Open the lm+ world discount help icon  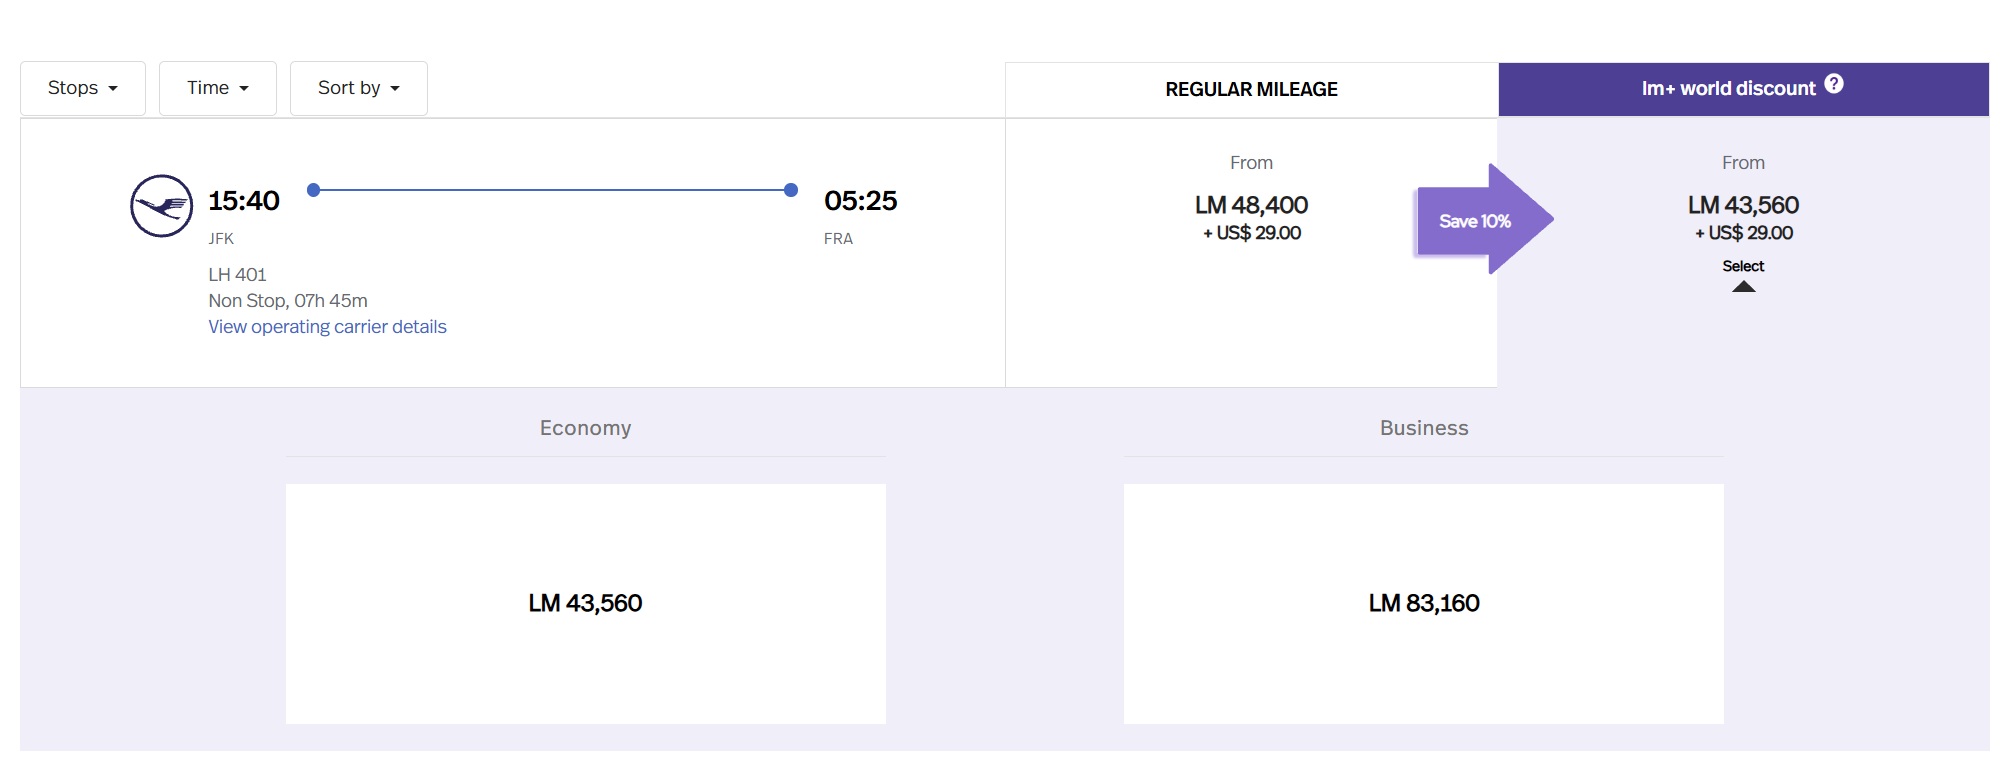click(x=1833, y=84)
